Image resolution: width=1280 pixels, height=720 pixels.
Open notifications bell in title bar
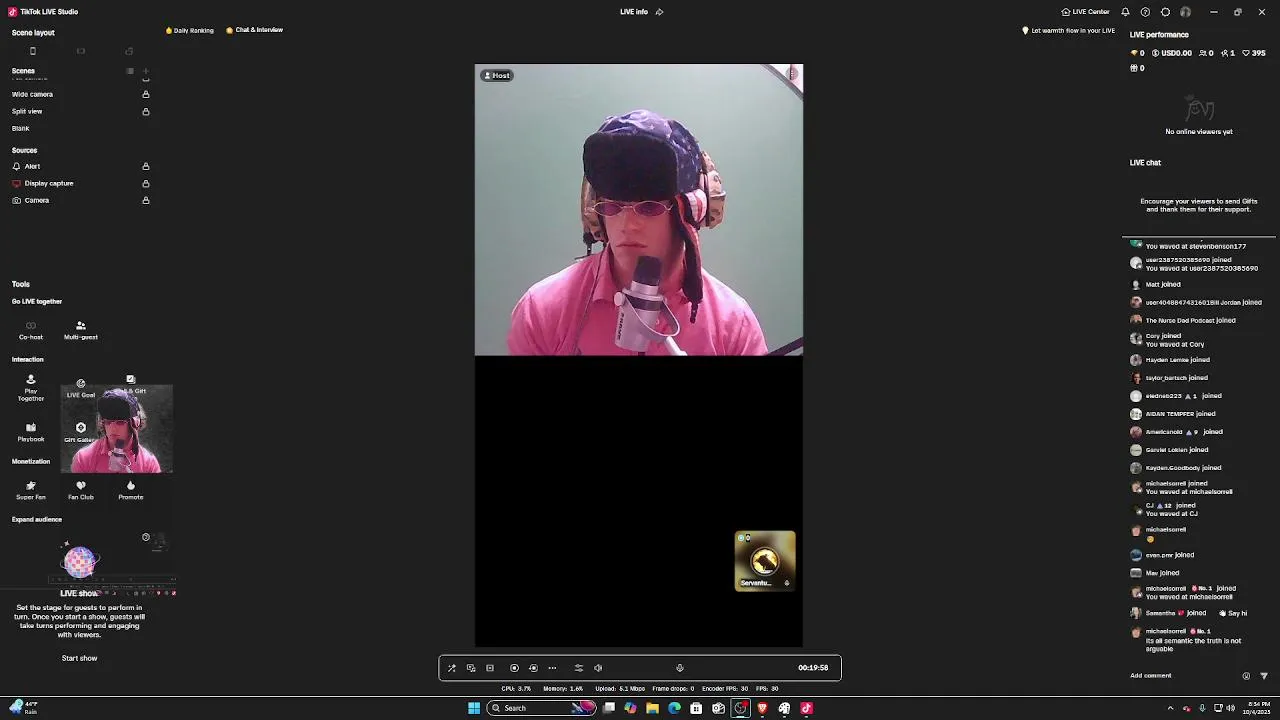pos(1125,12)
